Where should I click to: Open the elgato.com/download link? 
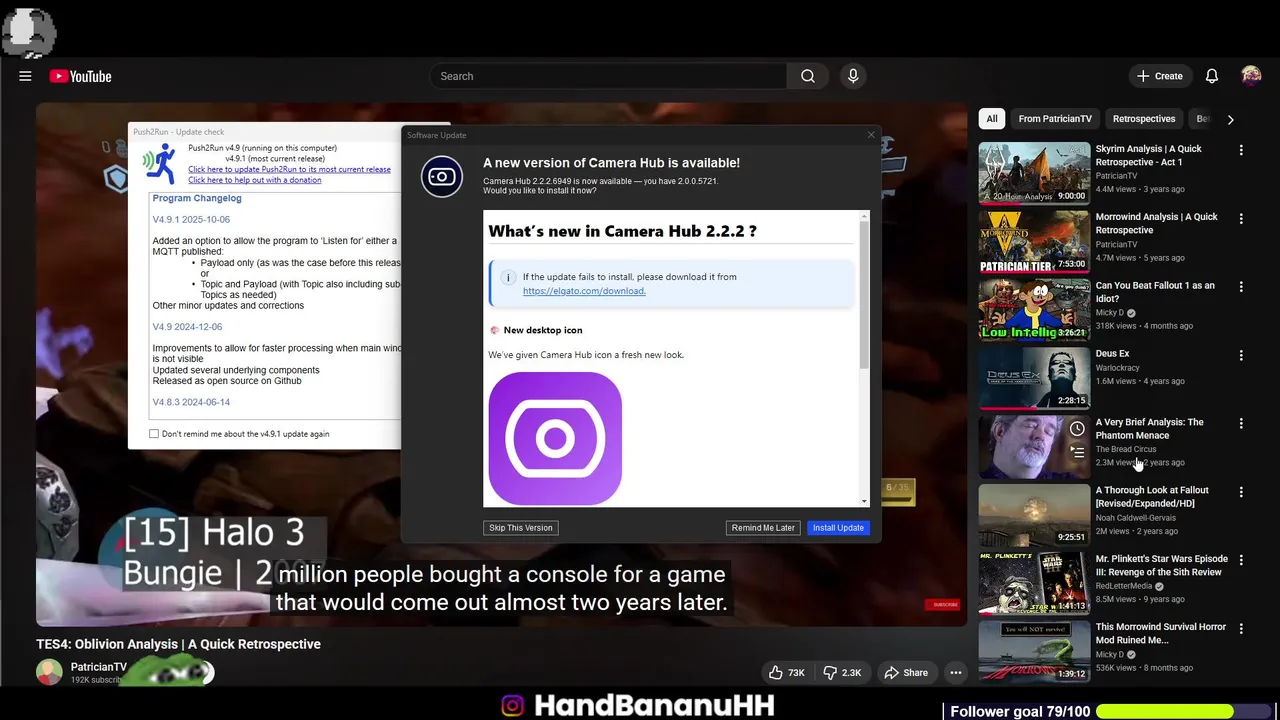click(x=584, y=291)
